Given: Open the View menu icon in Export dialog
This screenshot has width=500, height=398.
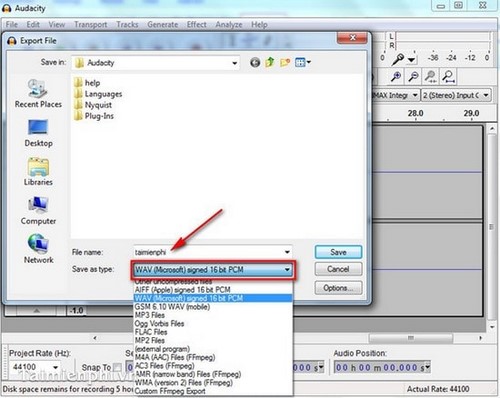Looking at the screenshot, I should 303,62.
